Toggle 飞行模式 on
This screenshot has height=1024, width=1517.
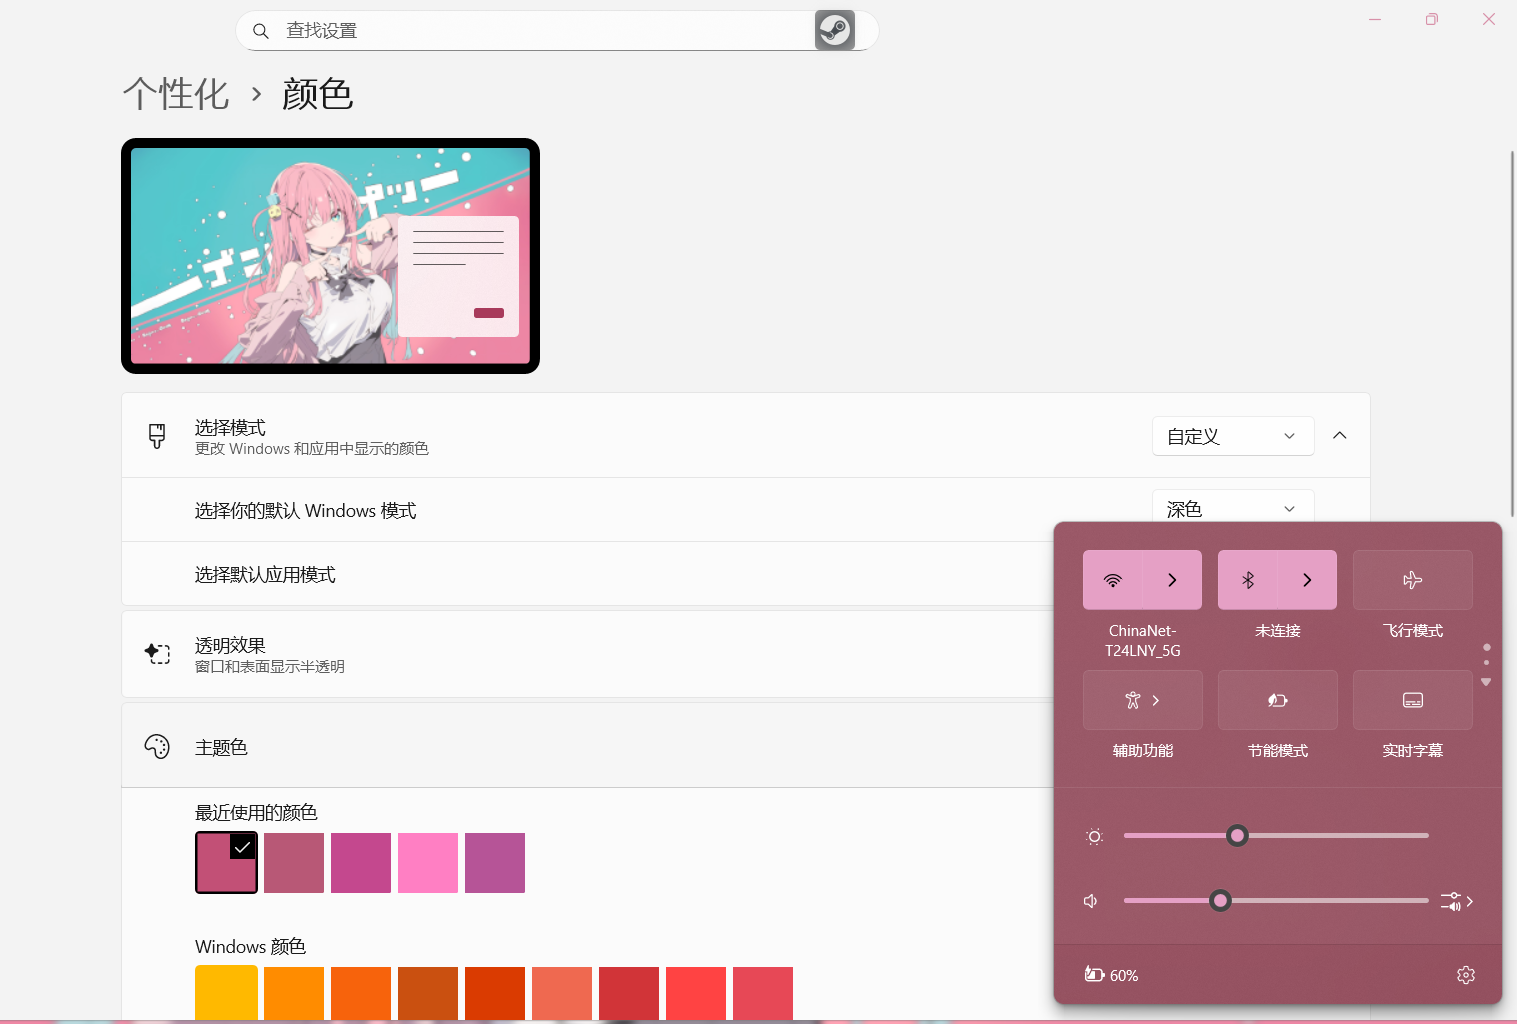1412,579
